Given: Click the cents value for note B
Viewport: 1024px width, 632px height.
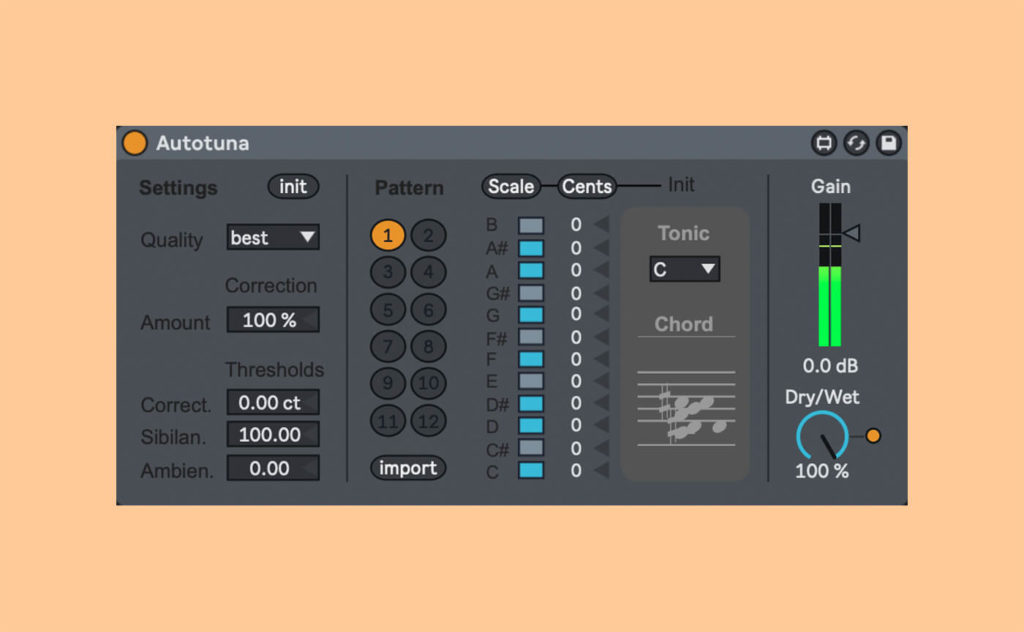Looking at the screenshot, I should tap(576, 225).
